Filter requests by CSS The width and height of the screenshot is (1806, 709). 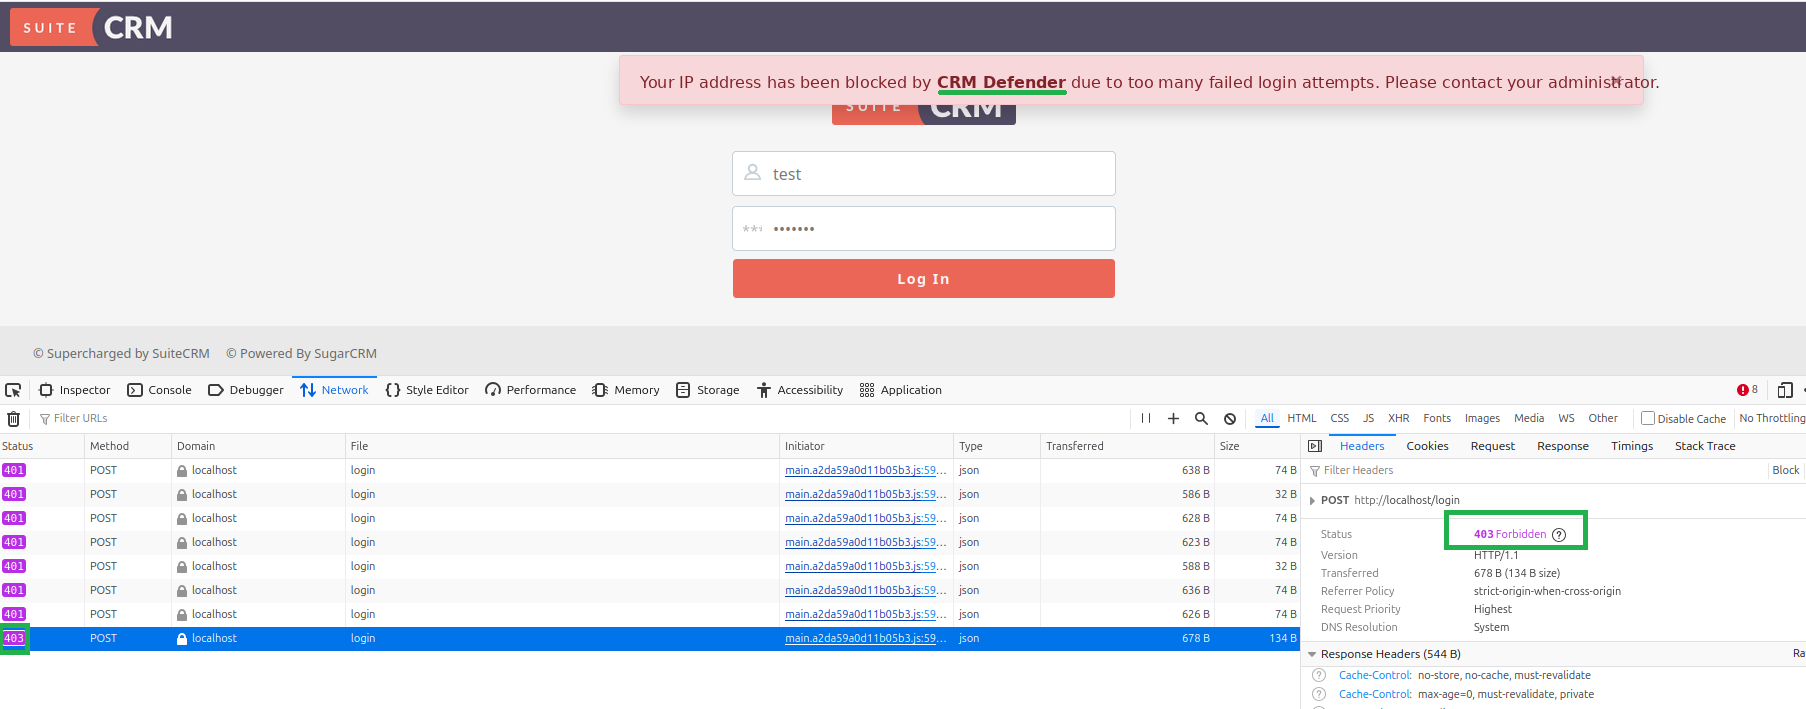coord(1340,418)
